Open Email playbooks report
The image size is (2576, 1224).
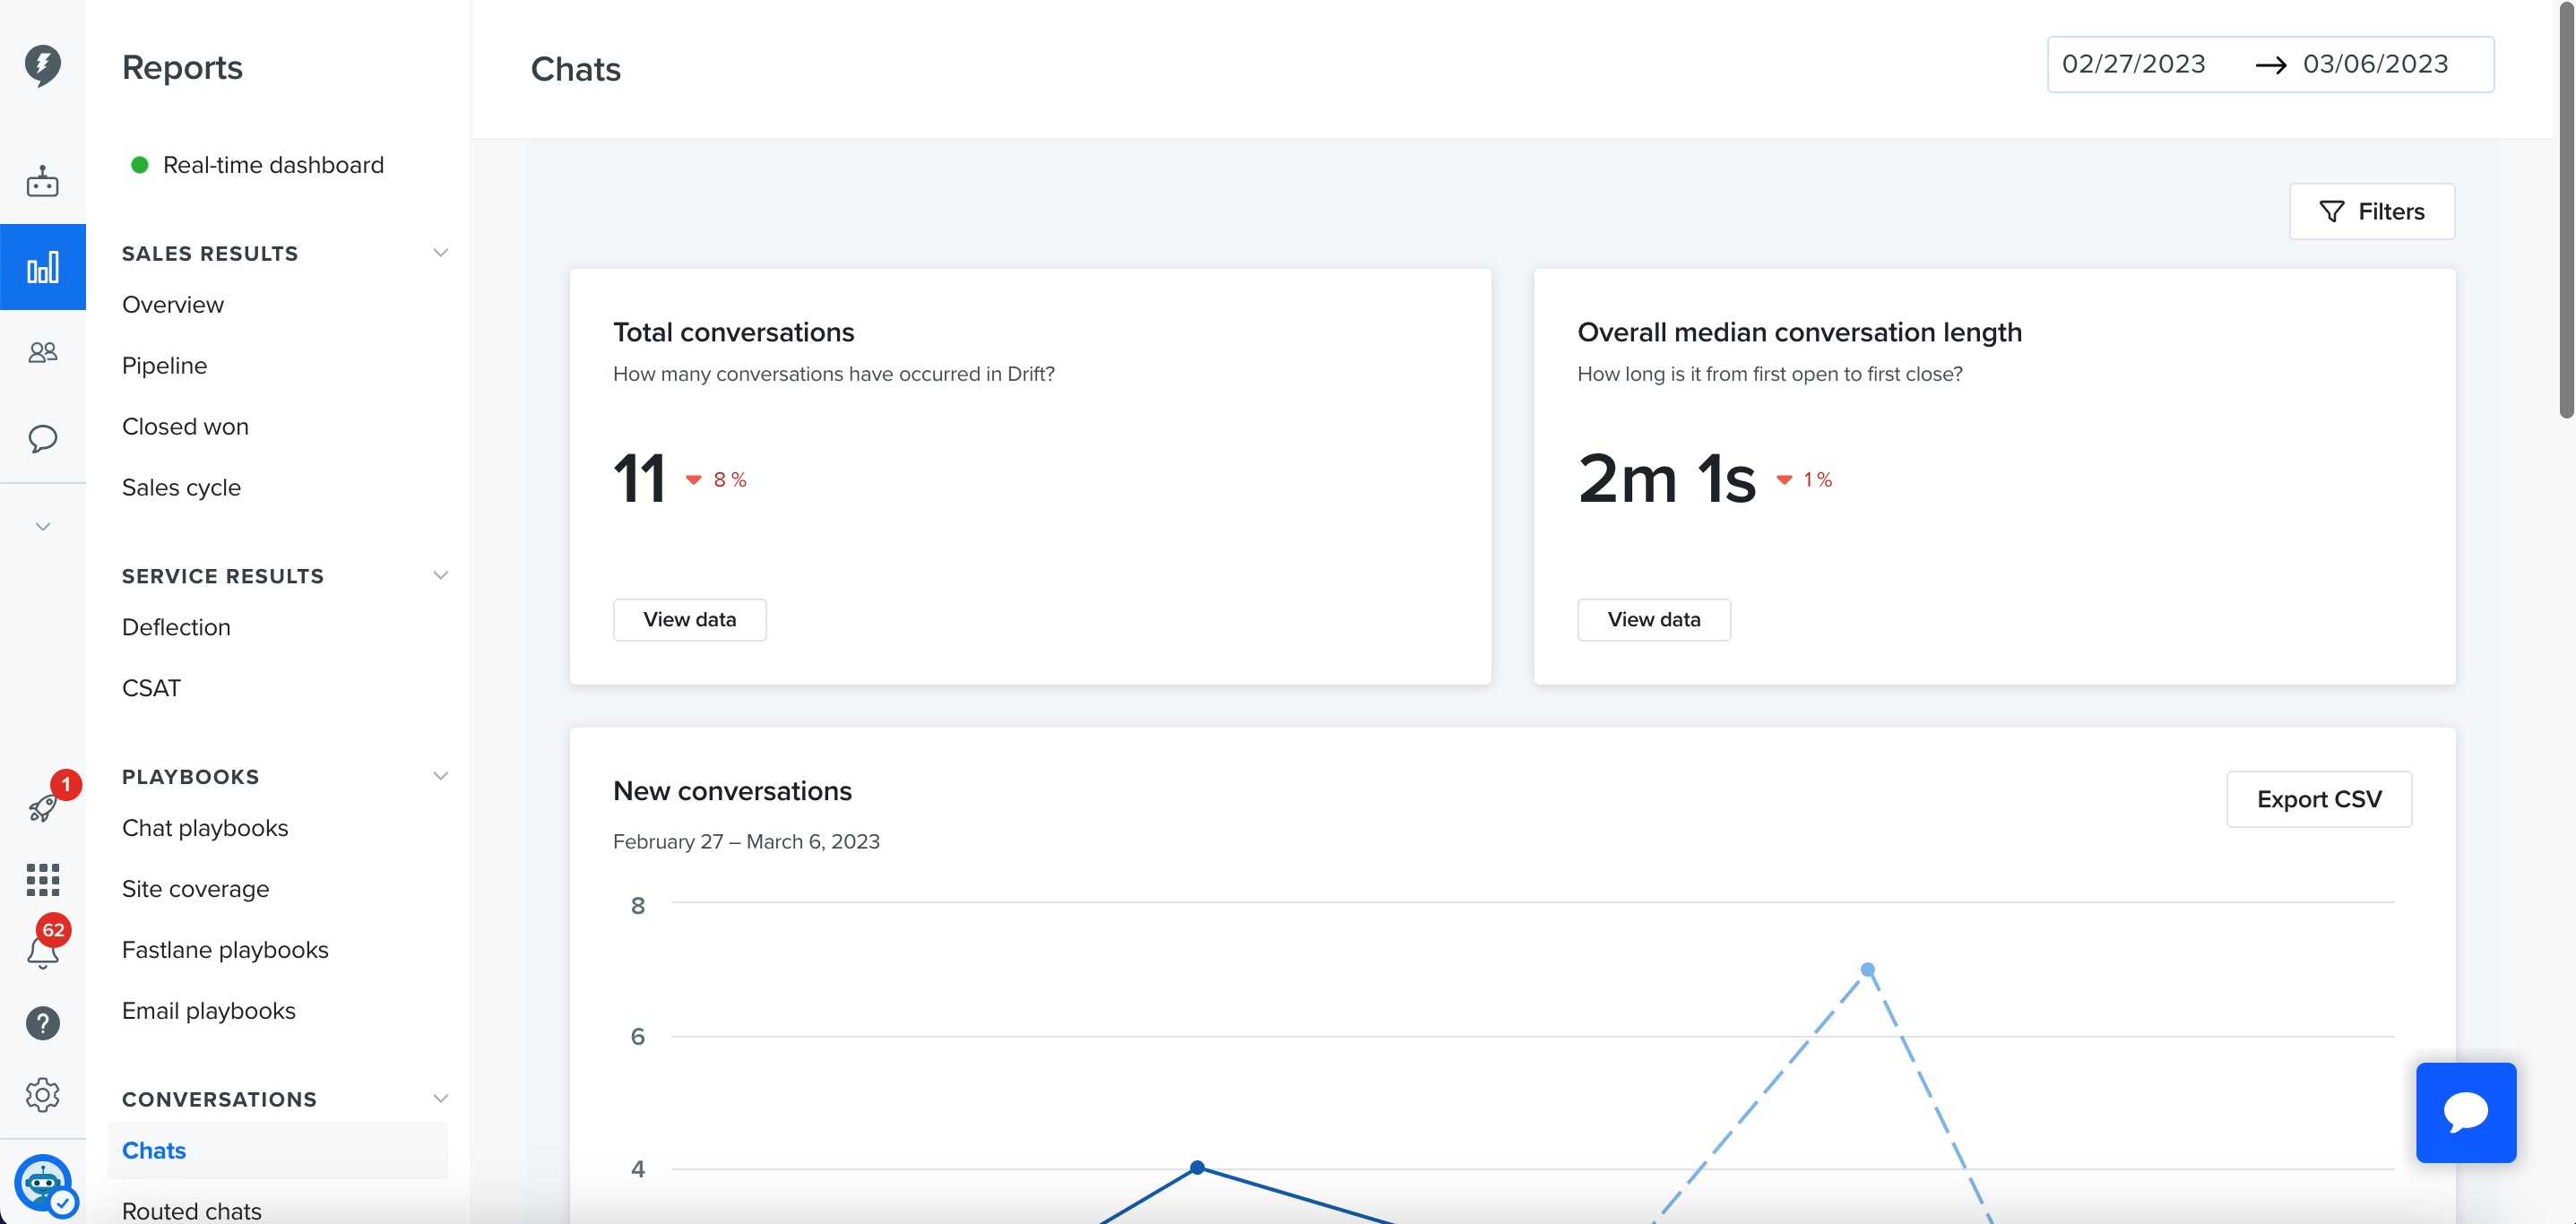(209, 1011)
